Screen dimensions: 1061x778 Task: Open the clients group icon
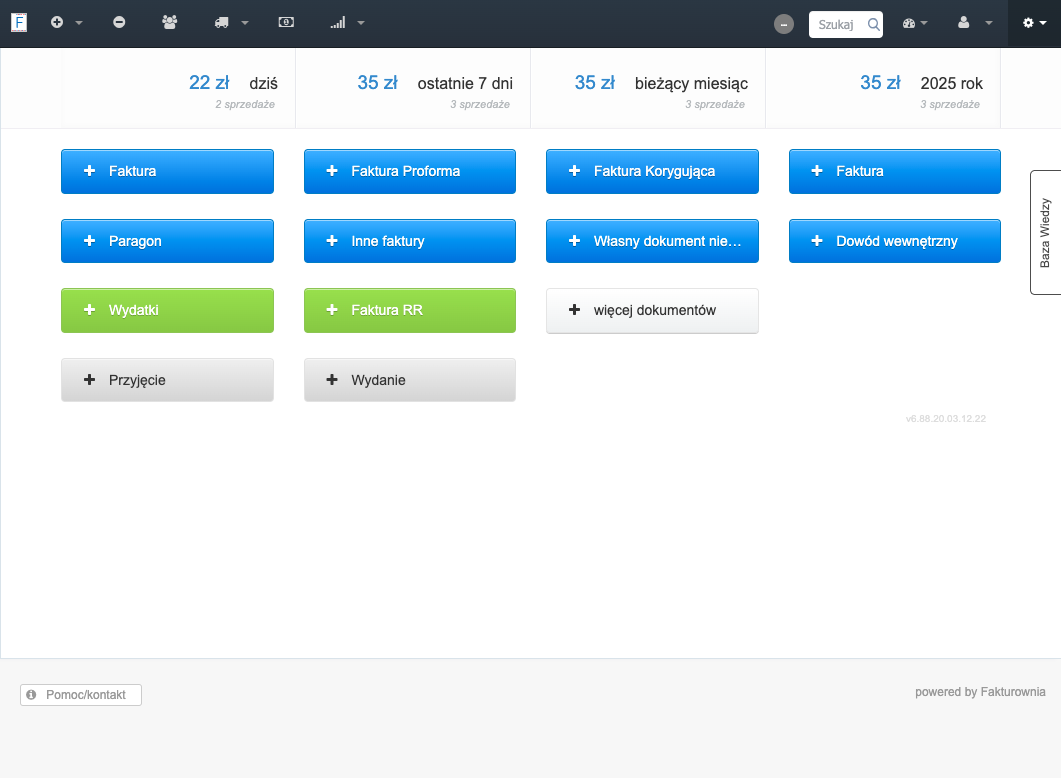170,22
